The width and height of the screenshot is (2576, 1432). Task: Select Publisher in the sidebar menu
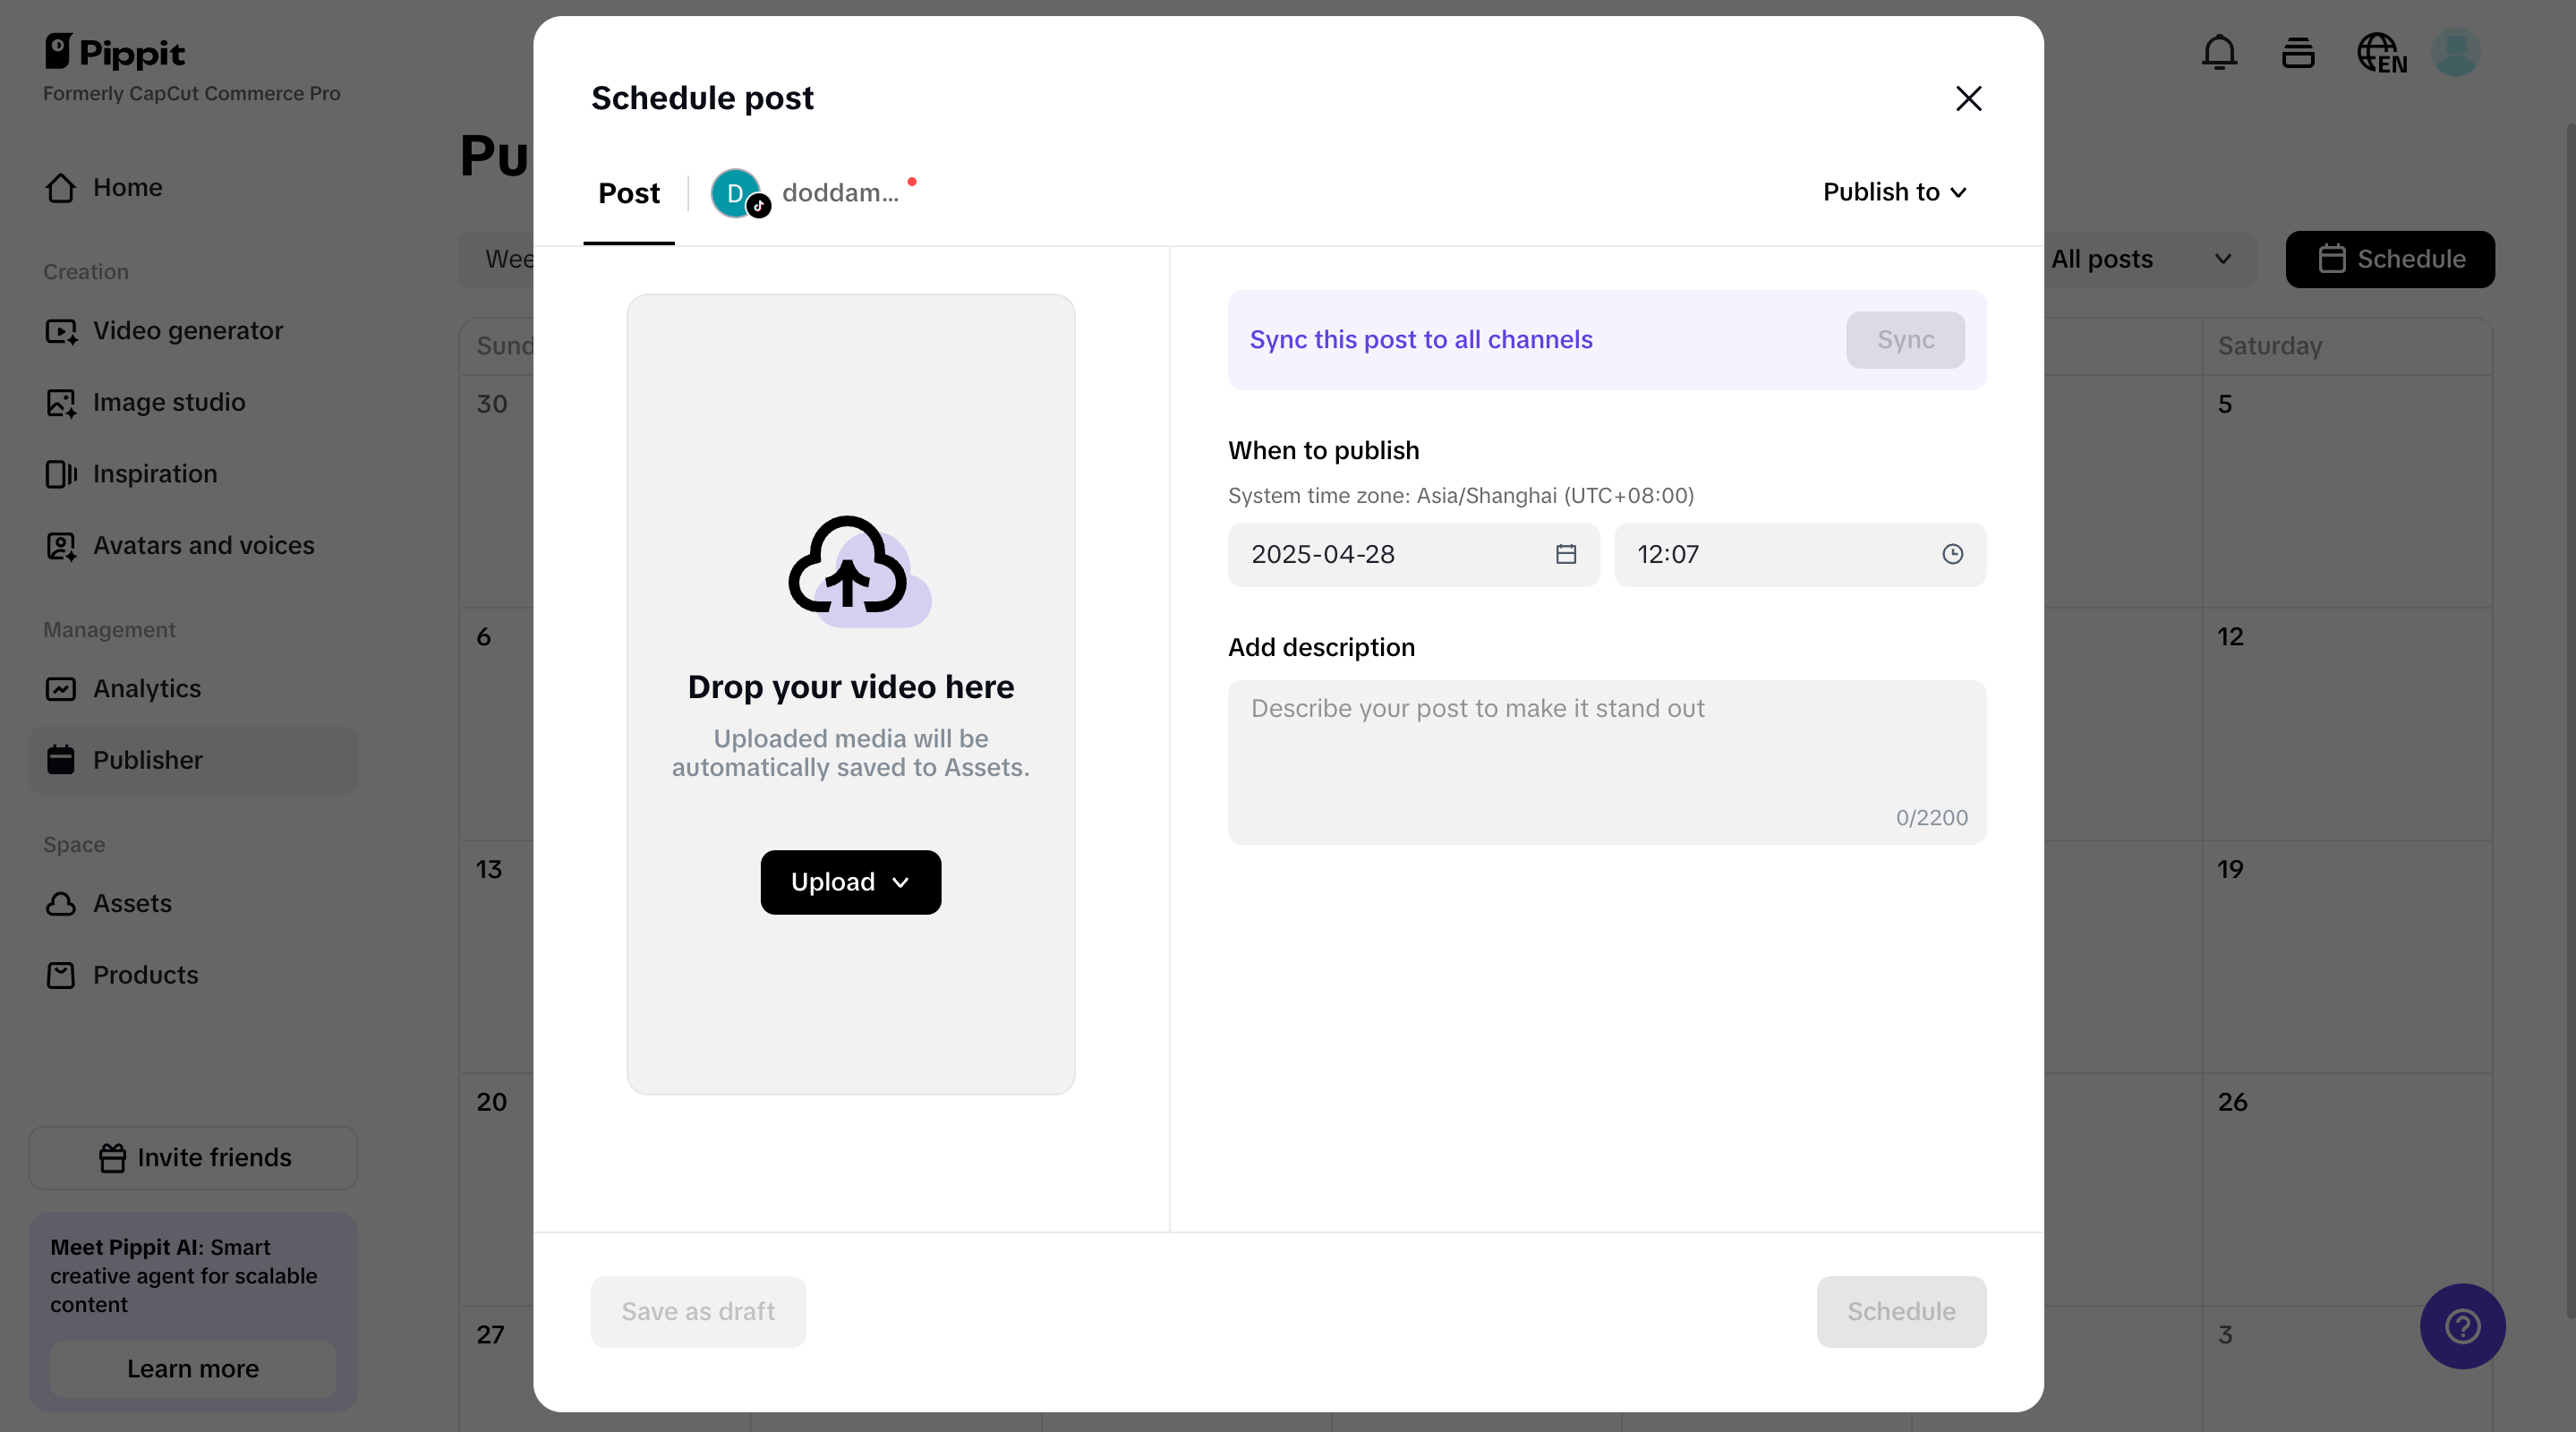point(148,759)
